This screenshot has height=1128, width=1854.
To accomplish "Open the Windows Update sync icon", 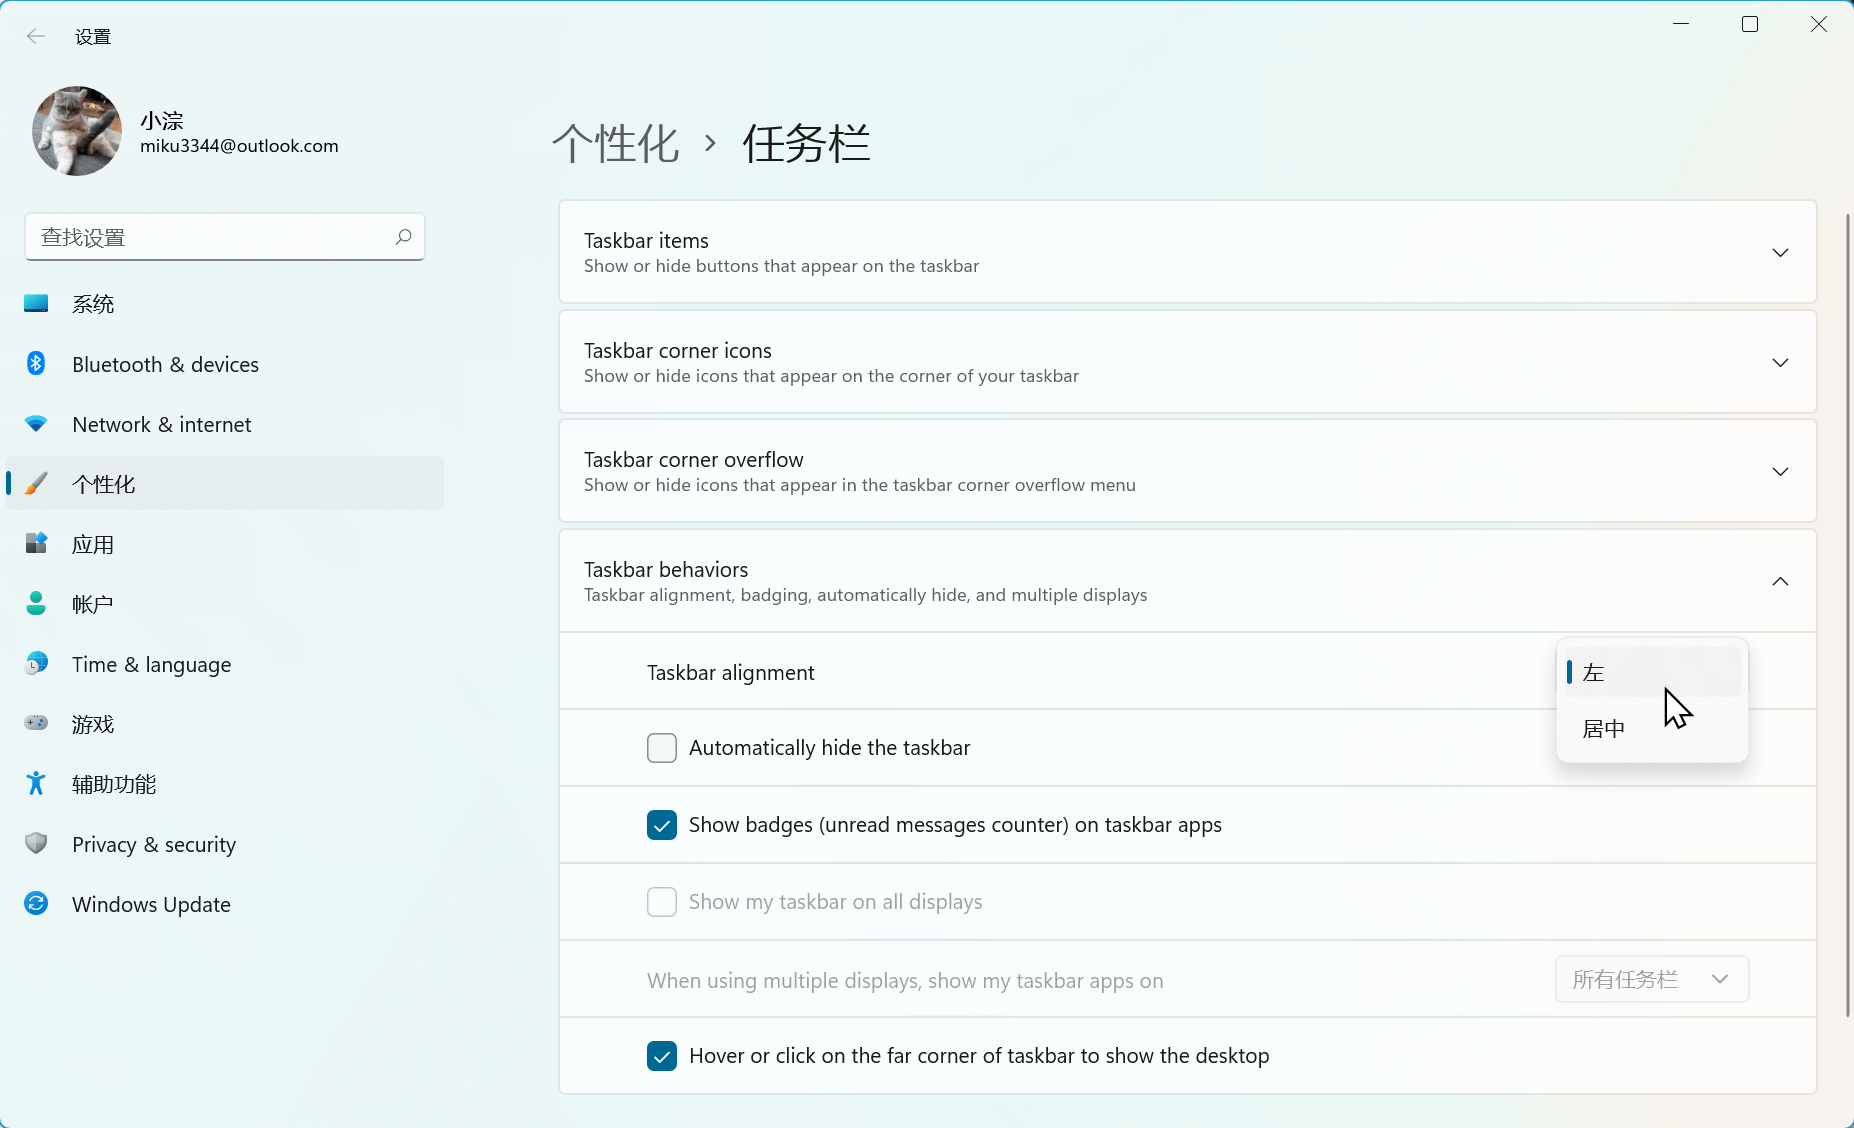I will (x=36, y=904).
